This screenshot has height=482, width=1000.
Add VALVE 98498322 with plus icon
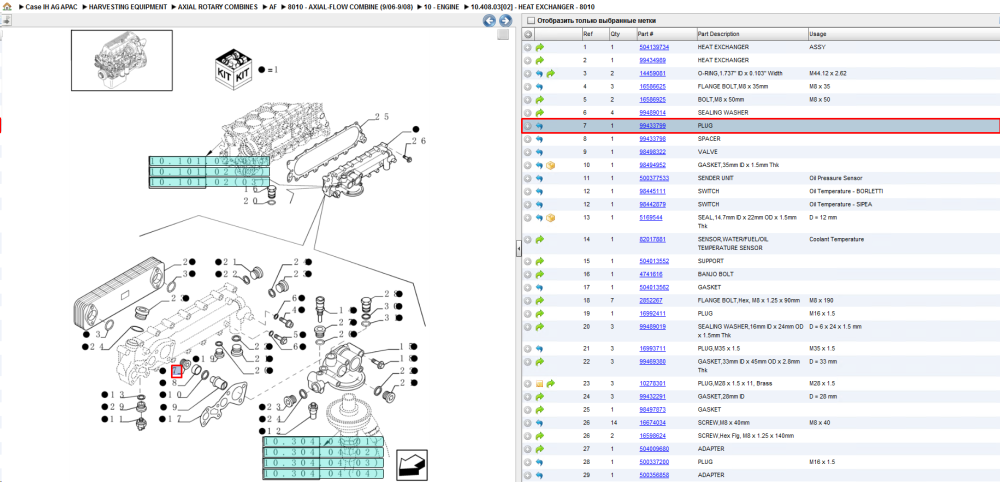[528, 152]
